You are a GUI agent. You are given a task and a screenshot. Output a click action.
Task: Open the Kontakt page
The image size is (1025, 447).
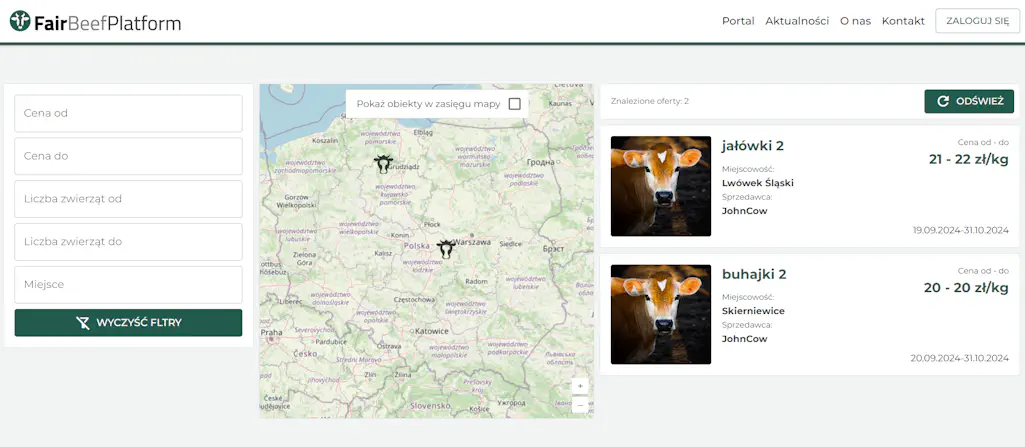point(903,21)
